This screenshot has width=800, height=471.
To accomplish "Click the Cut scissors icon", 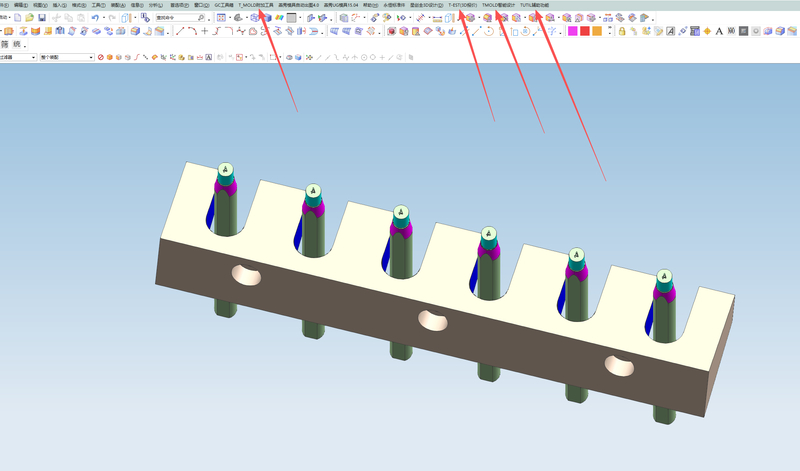I will click(x=56, y=18).
